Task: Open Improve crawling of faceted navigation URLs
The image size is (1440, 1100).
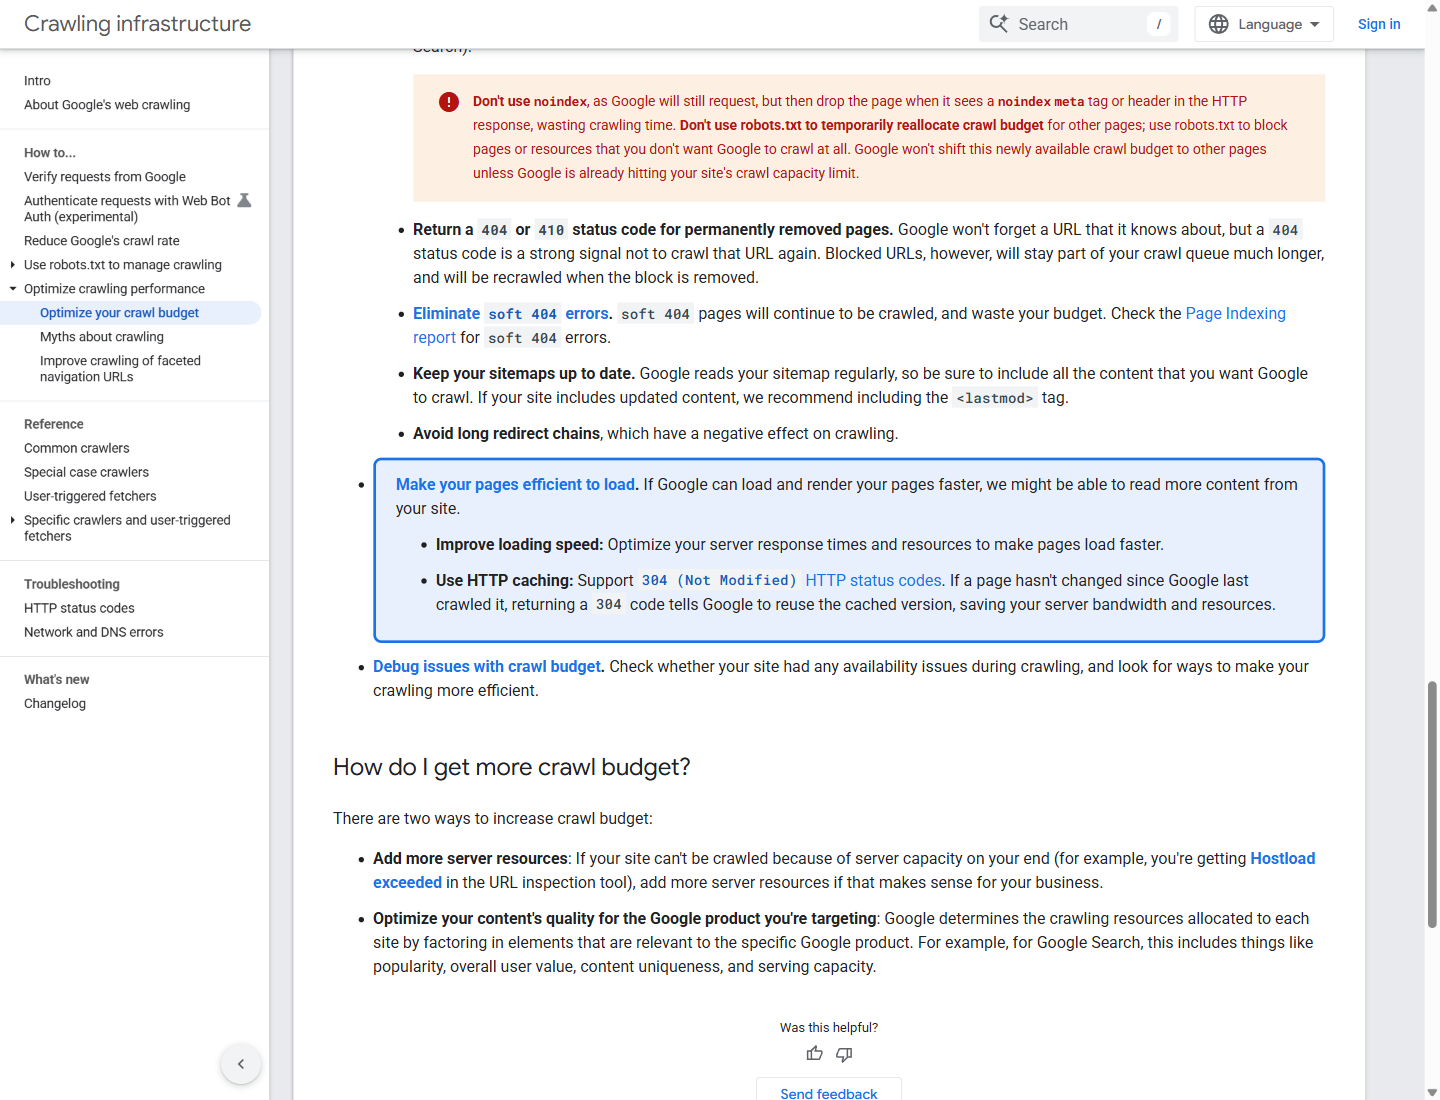Action: click(120, 369)
